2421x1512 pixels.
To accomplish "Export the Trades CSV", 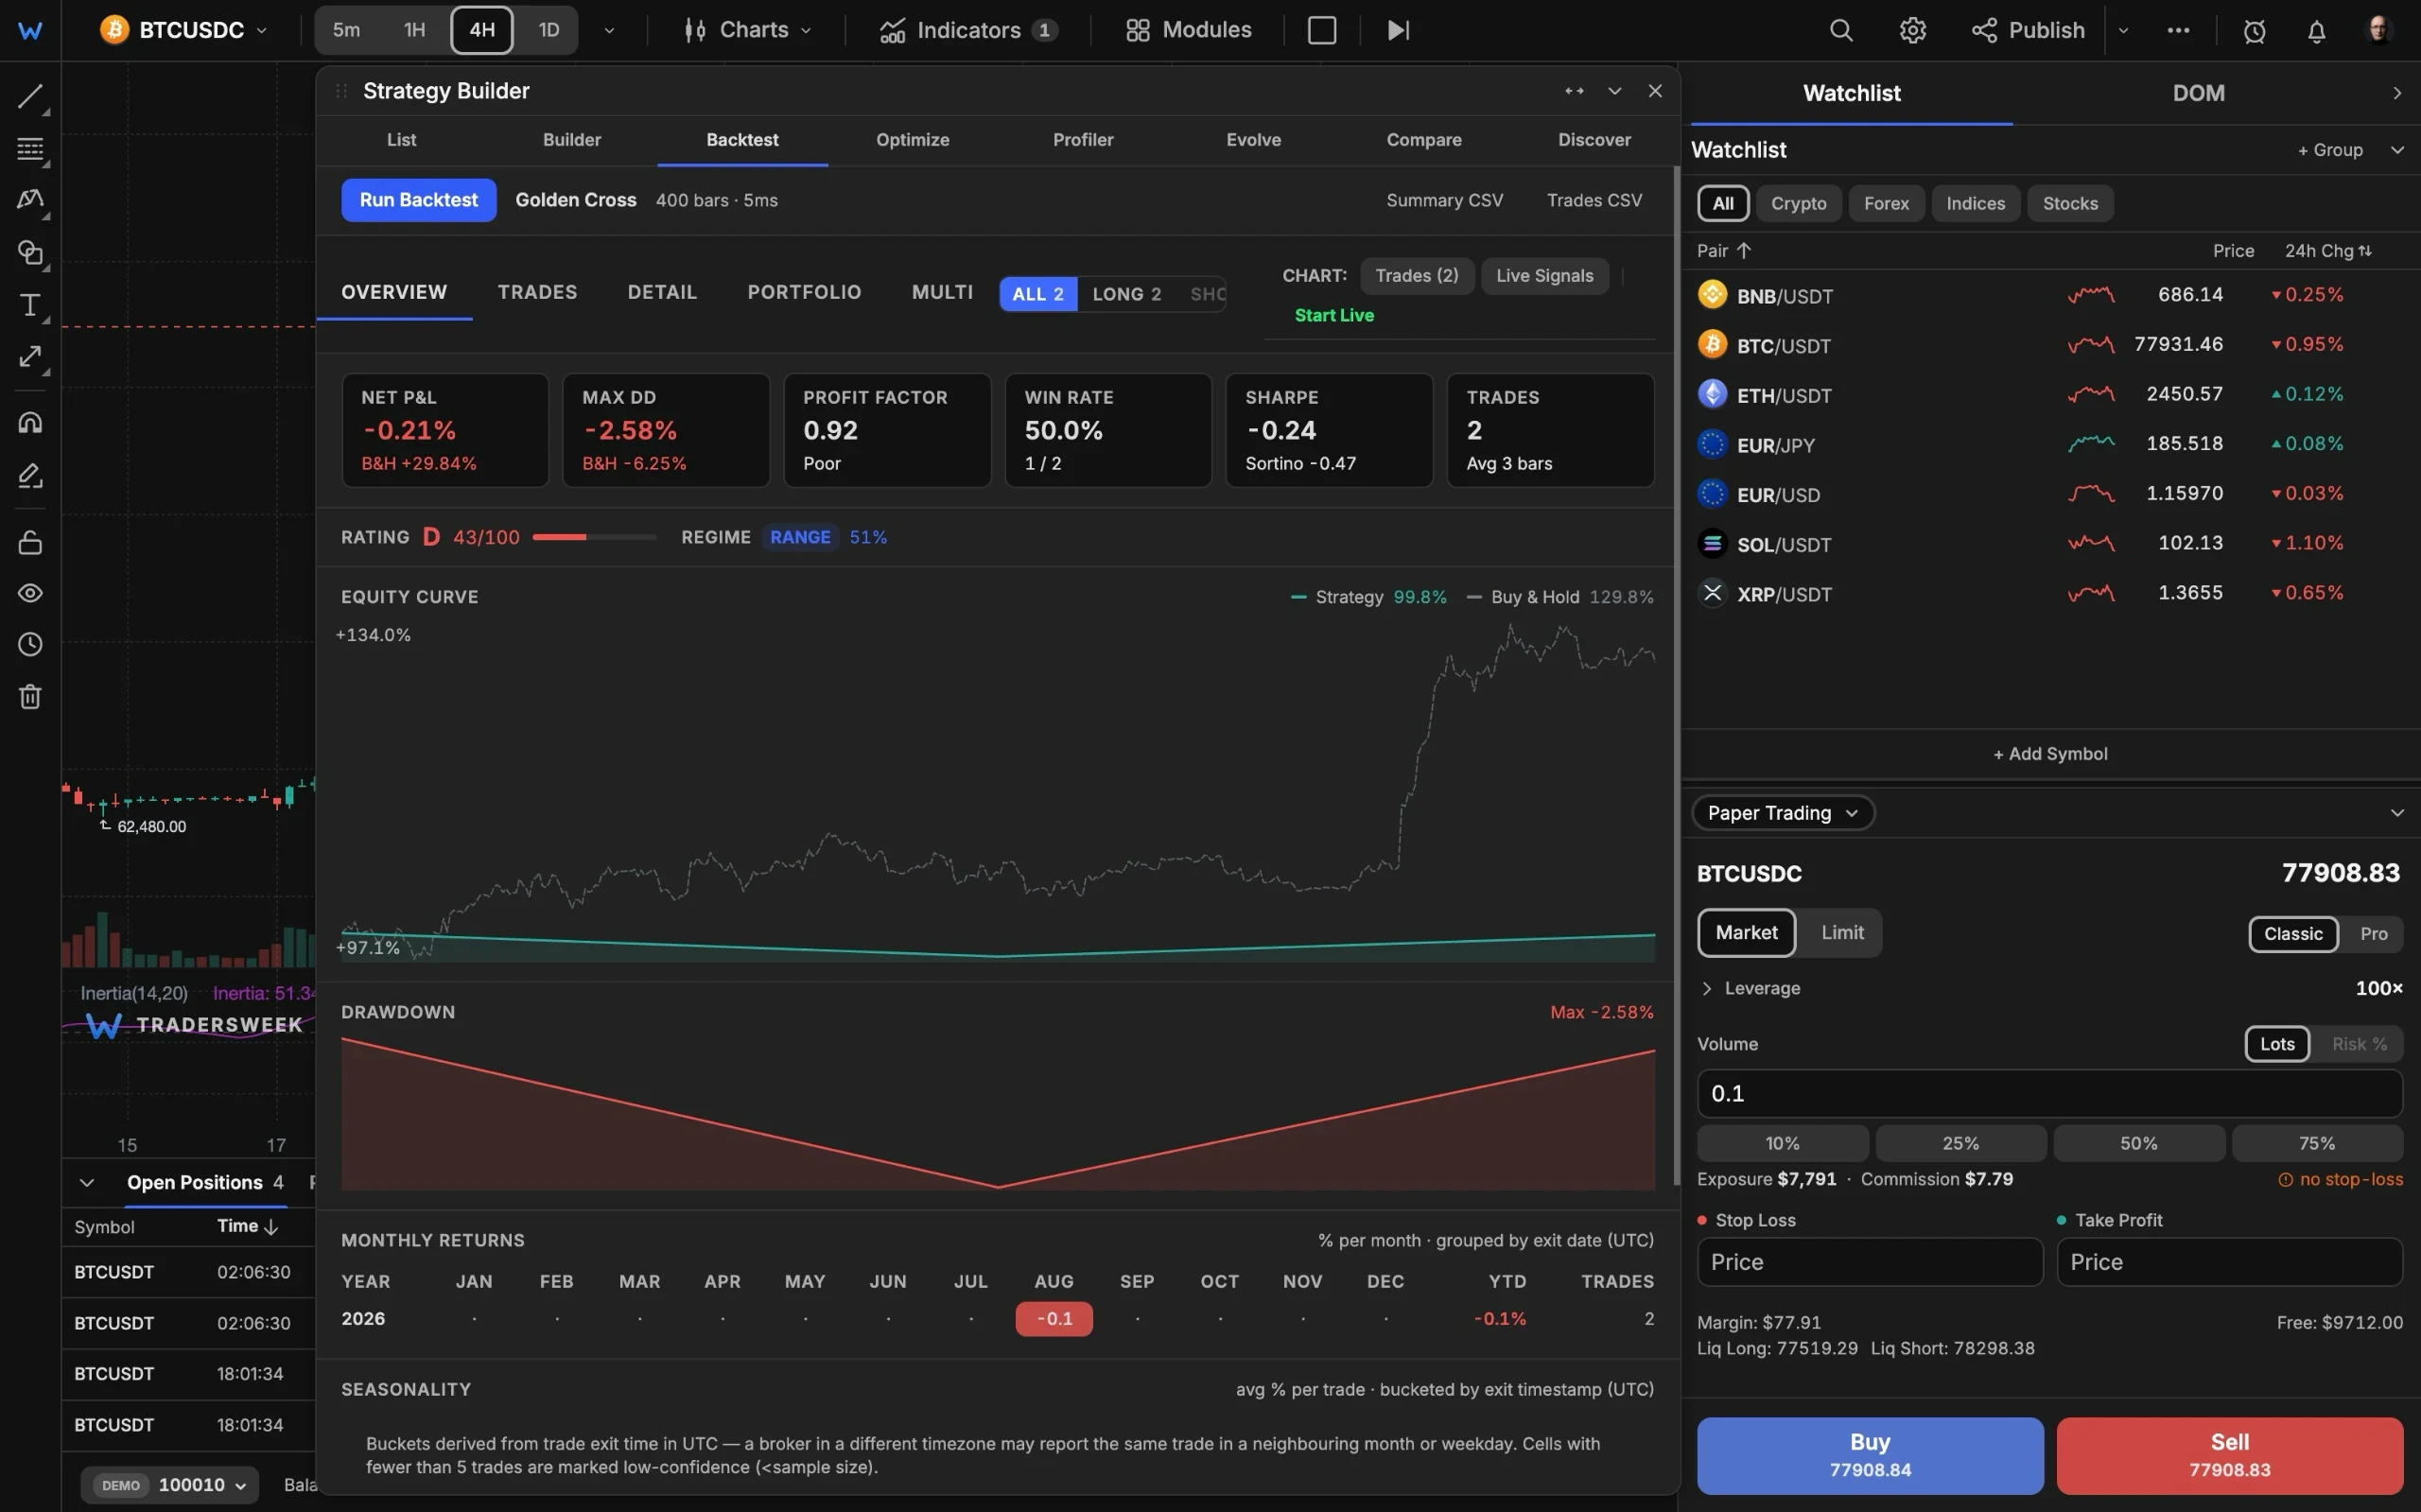I will coord(1594,200).
